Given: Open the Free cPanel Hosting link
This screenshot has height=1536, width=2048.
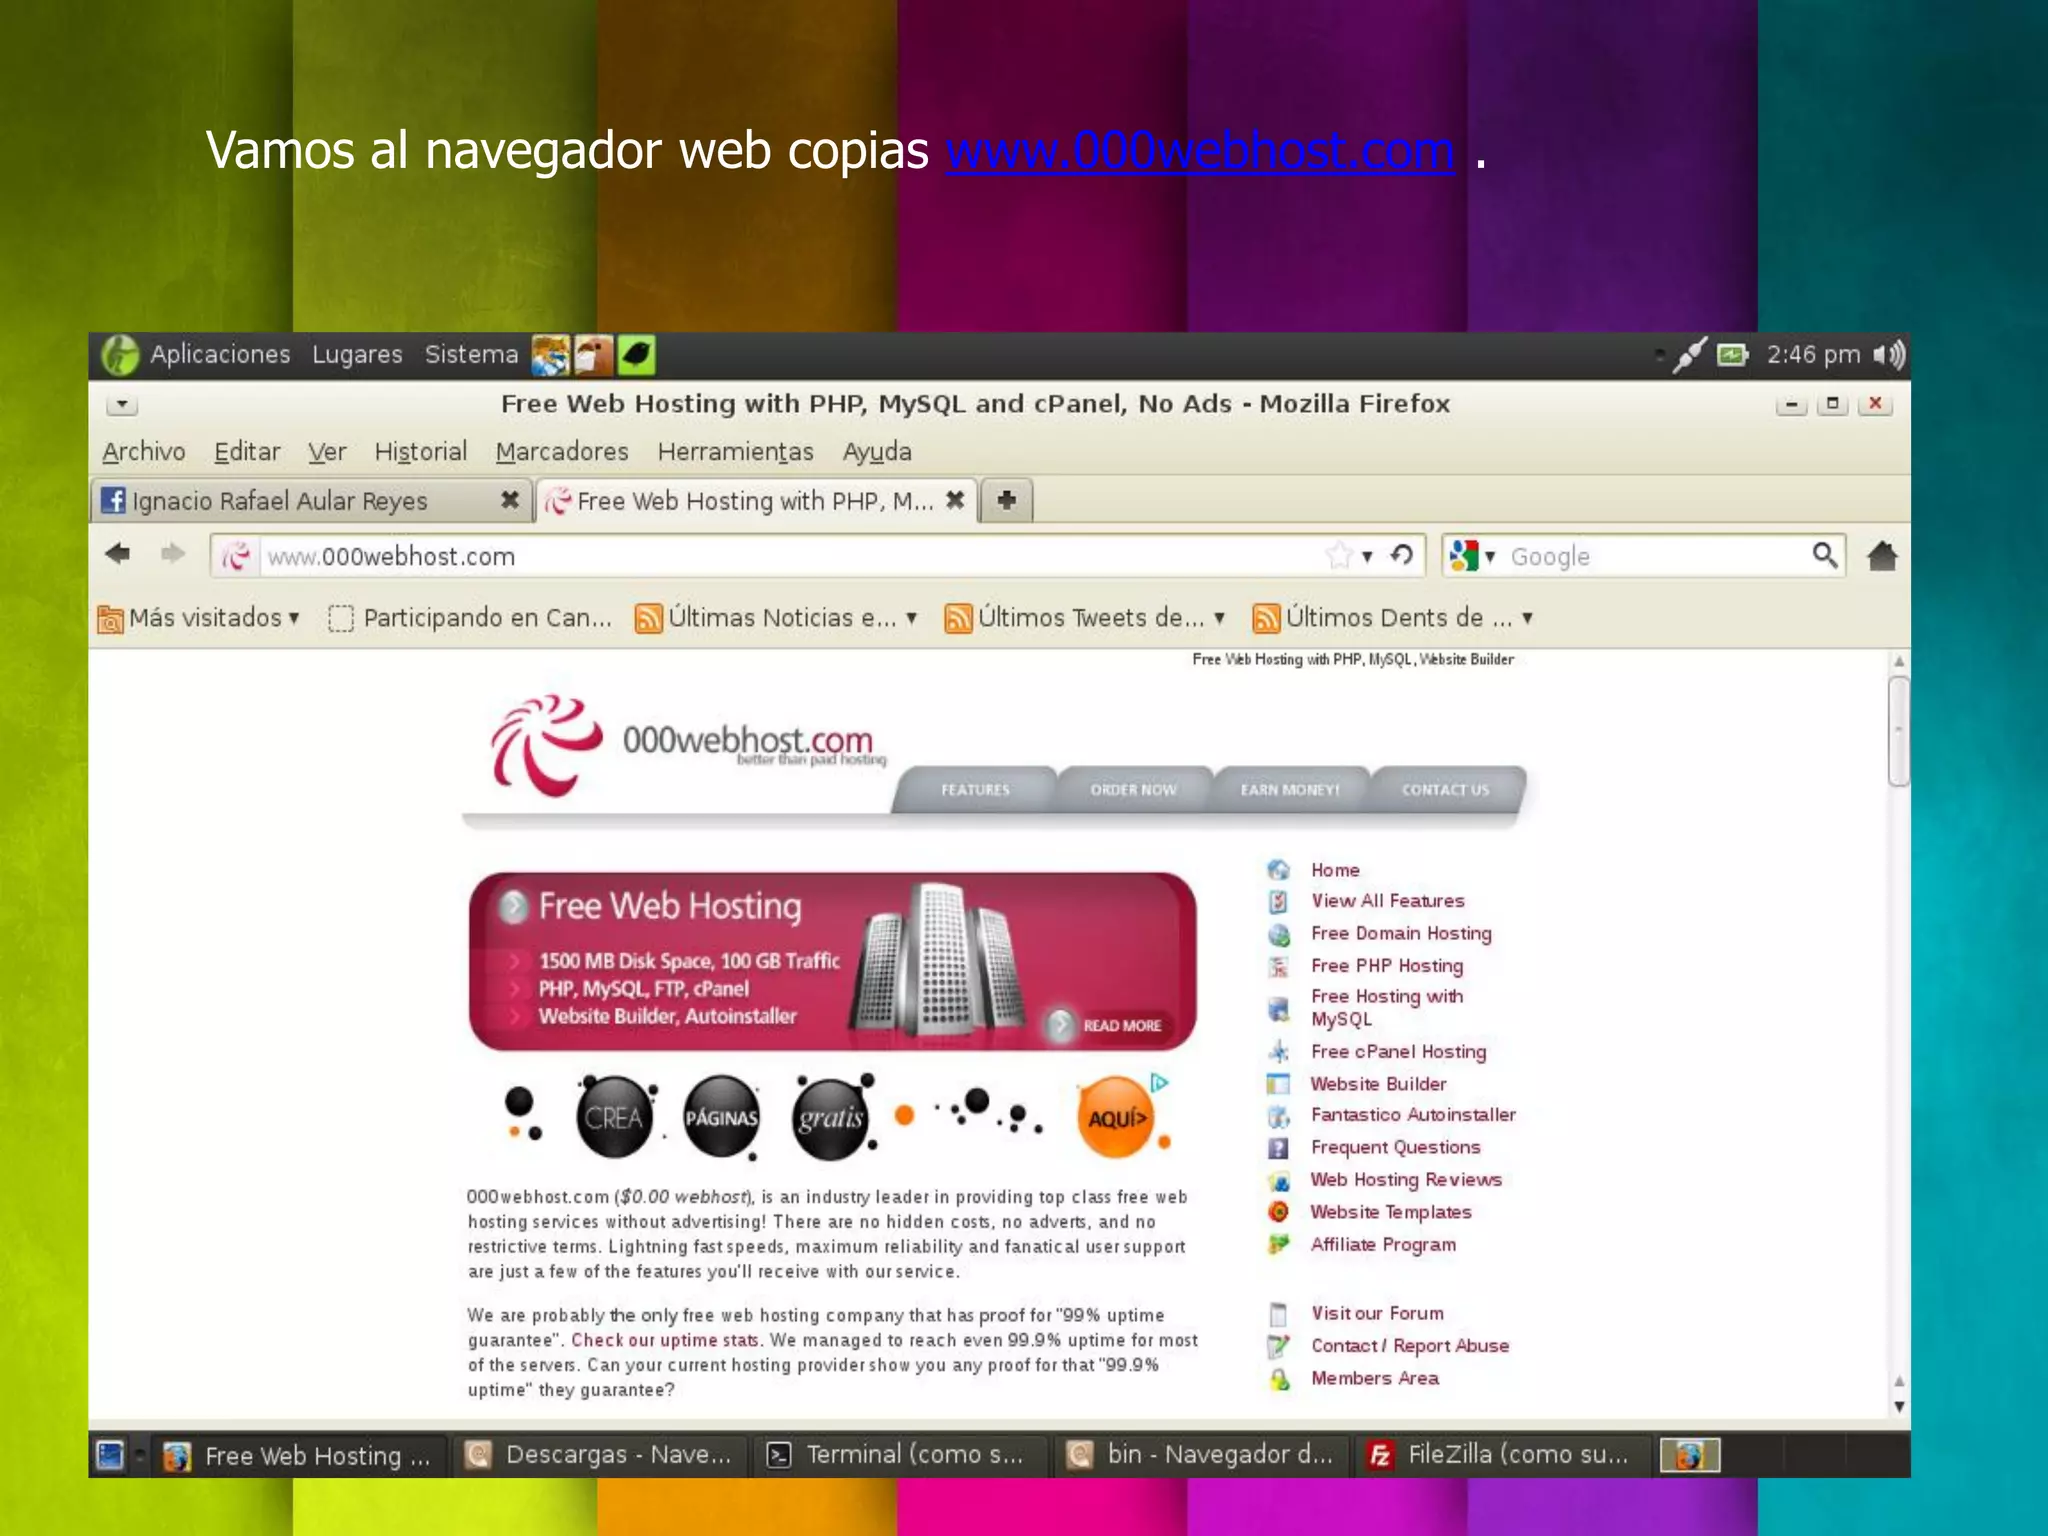Looking at the screenshot, I should coord(1398,1051).
